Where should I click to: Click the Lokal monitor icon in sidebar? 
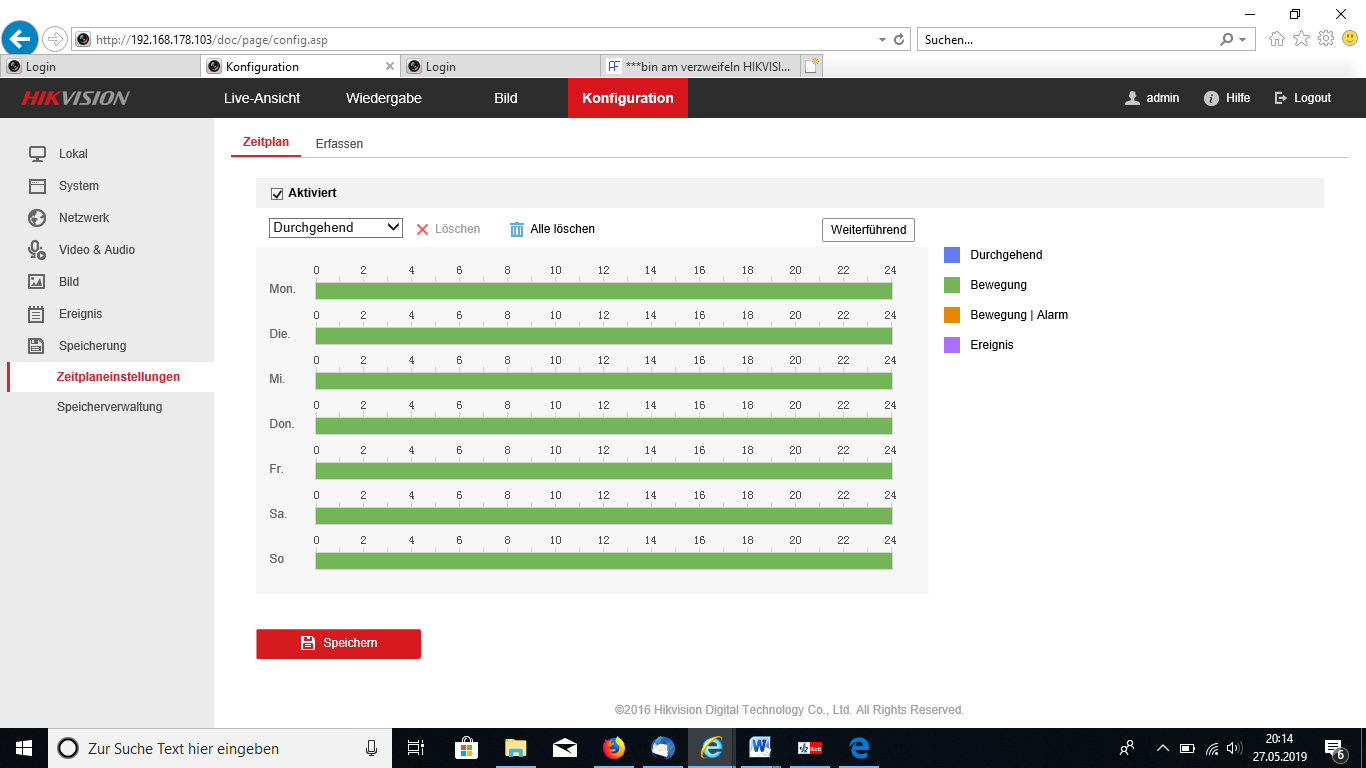[x=37, y=154]
